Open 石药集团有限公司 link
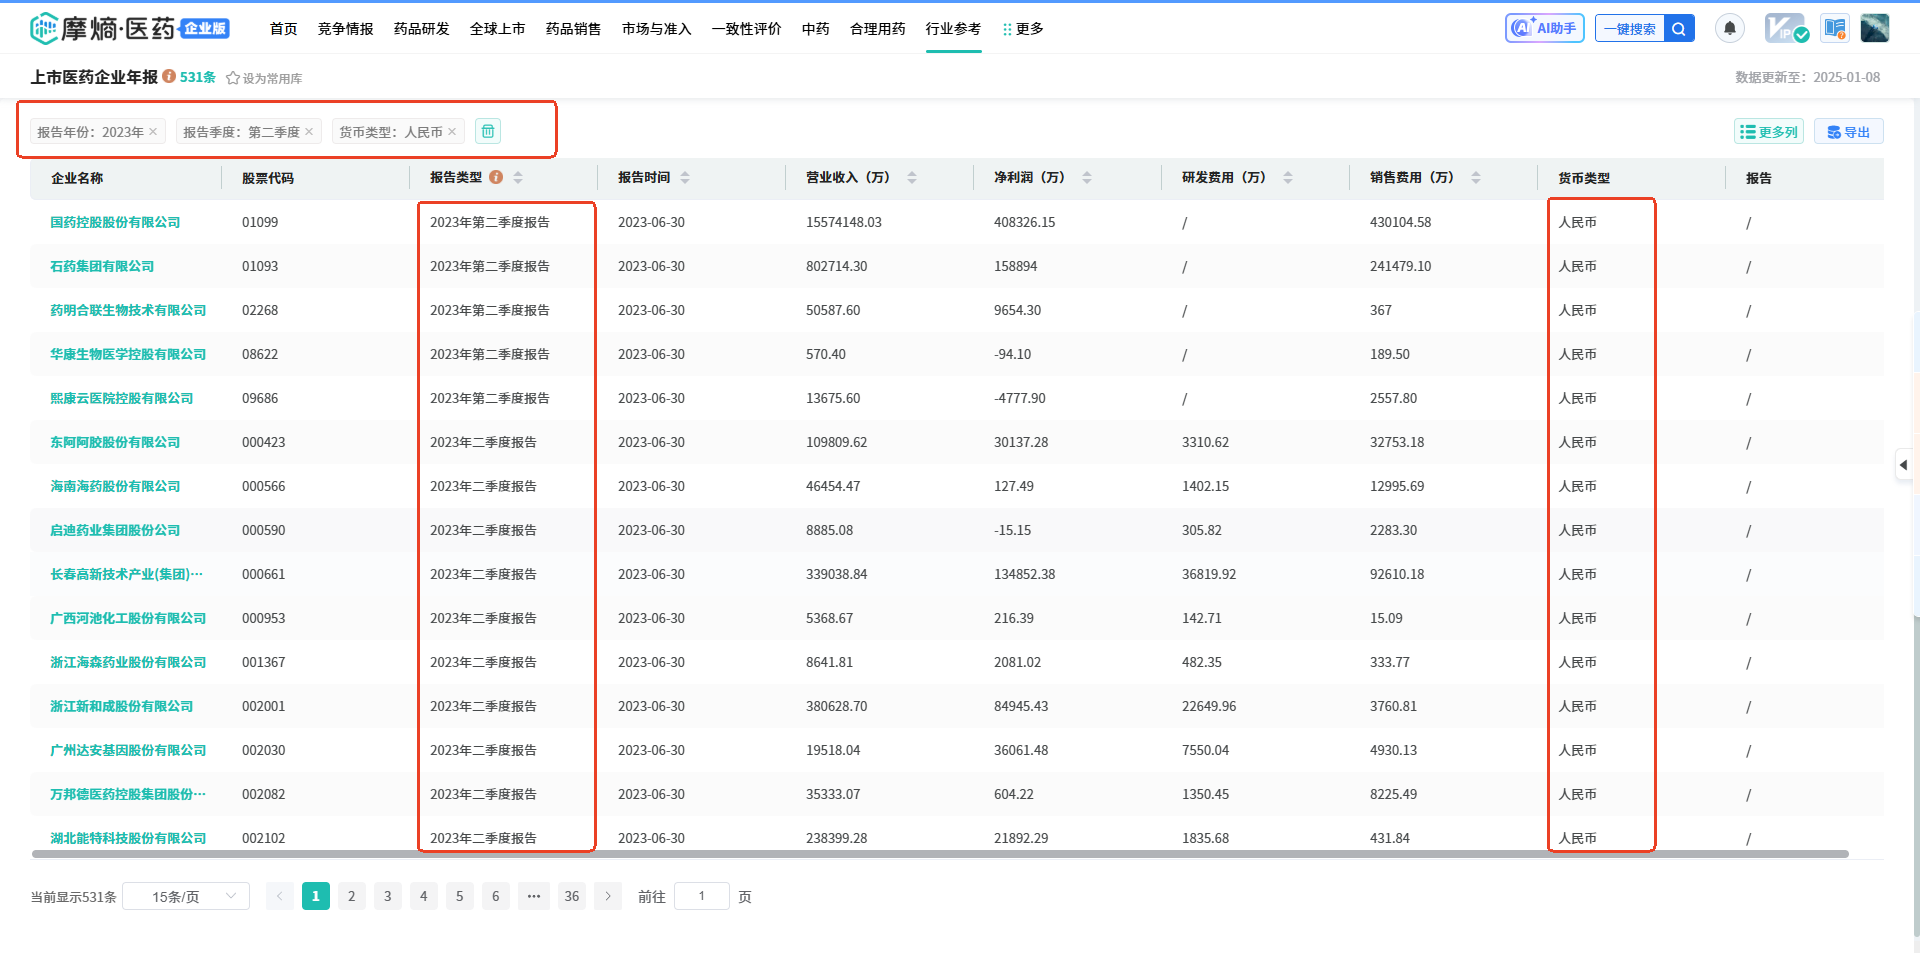 coord(102,266)
